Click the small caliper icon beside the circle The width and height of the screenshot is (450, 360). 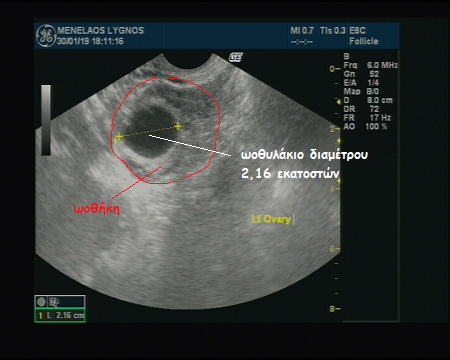pos(54,302)
